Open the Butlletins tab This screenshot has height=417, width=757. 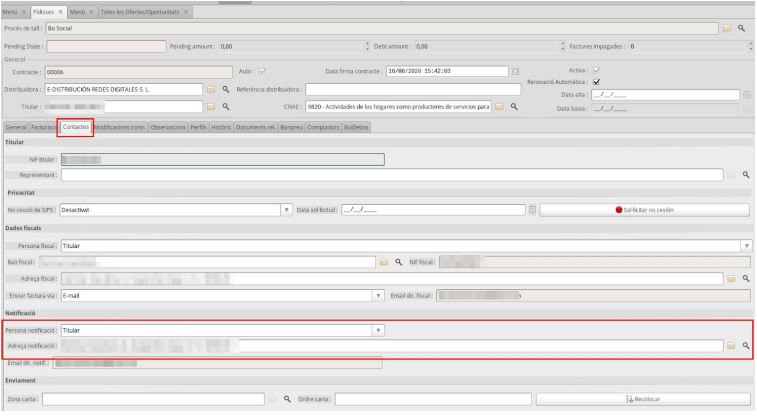tap(356, 127)
